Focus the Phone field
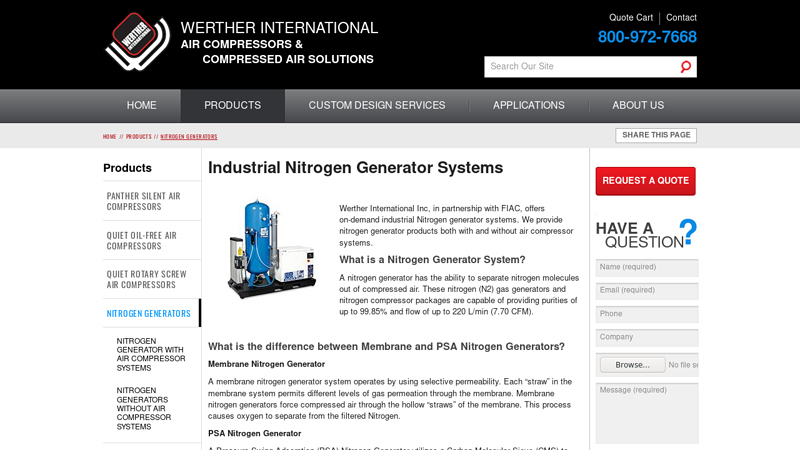800x450 pixels. pyautogui.click(x=647, y=314)
